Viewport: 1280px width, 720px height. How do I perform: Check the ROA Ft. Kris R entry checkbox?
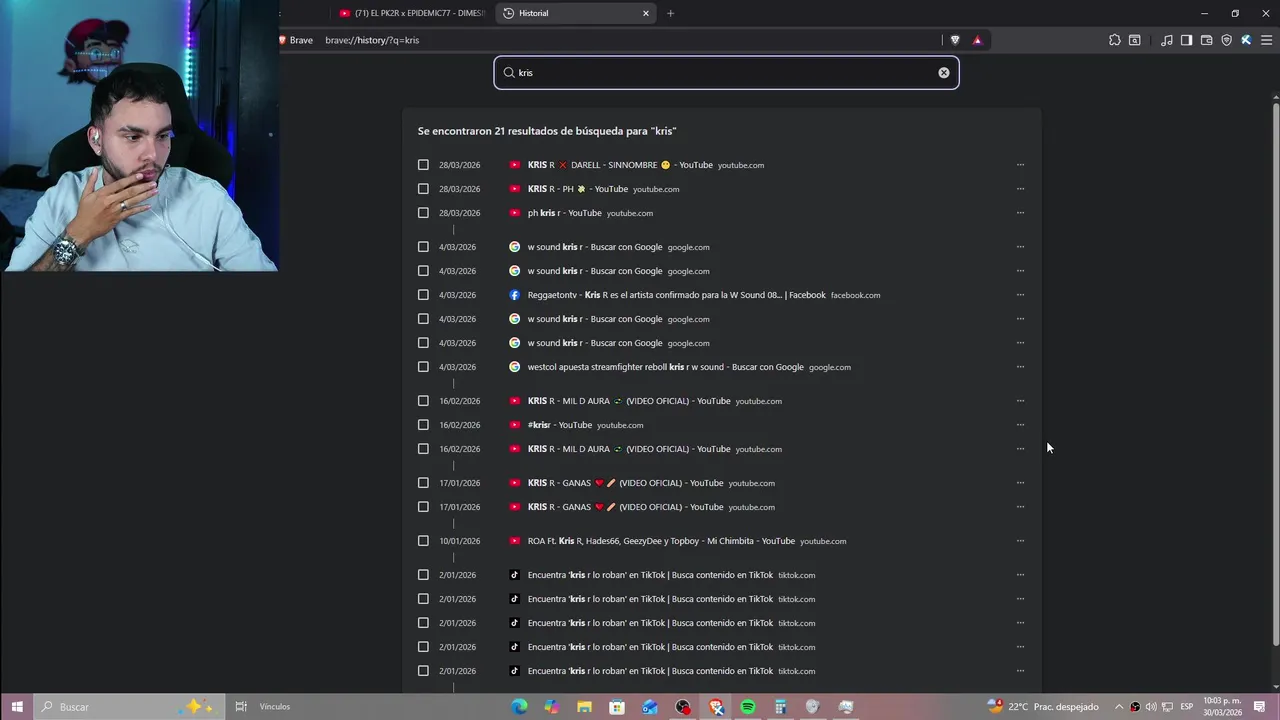coord(423,541)
